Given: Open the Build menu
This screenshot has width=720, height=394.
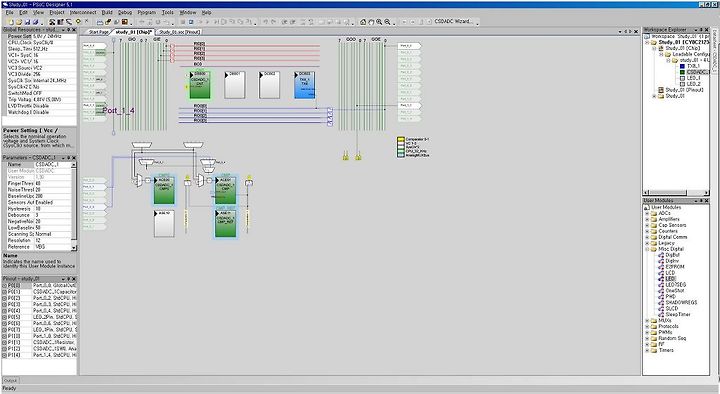Looking at the screenshot, I should [x=107, y=12].
